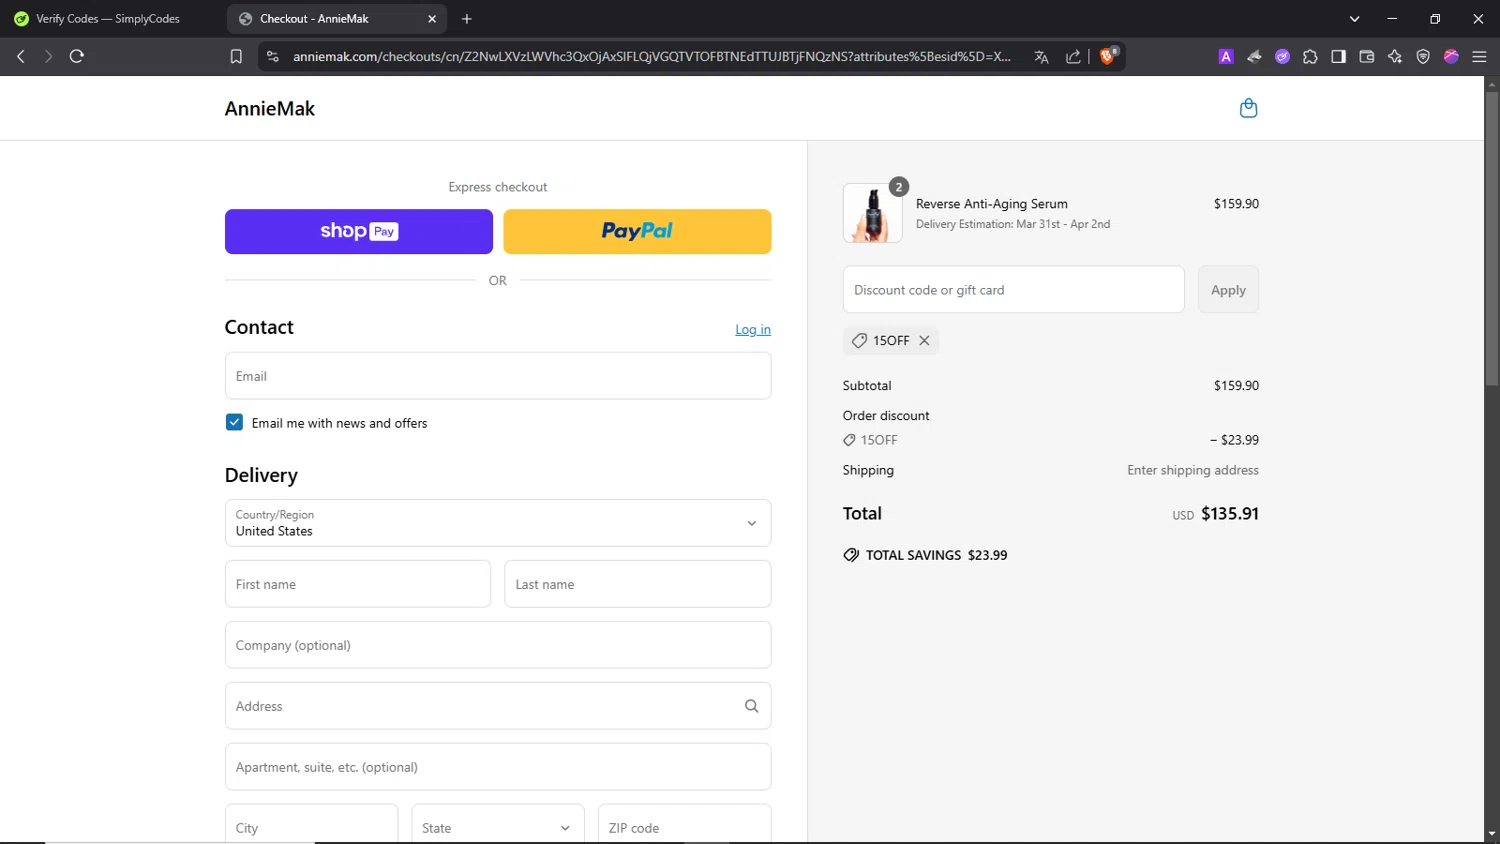Focus the Last name field
The image size is (1500, 844).
(638, 584)
